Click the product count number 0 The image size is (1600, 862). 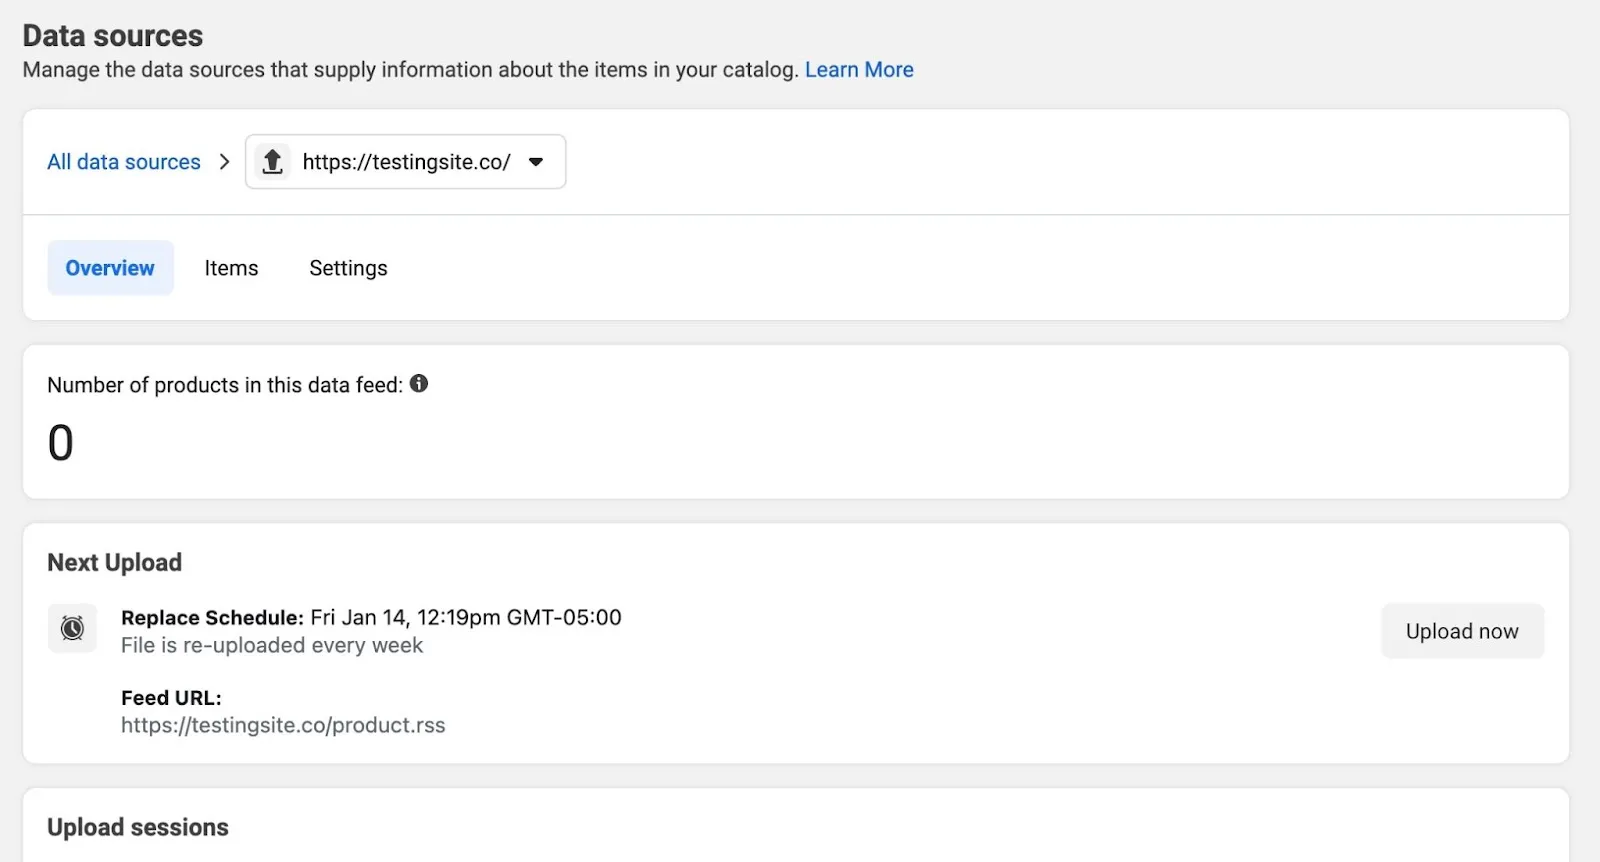tap(61, 443)
